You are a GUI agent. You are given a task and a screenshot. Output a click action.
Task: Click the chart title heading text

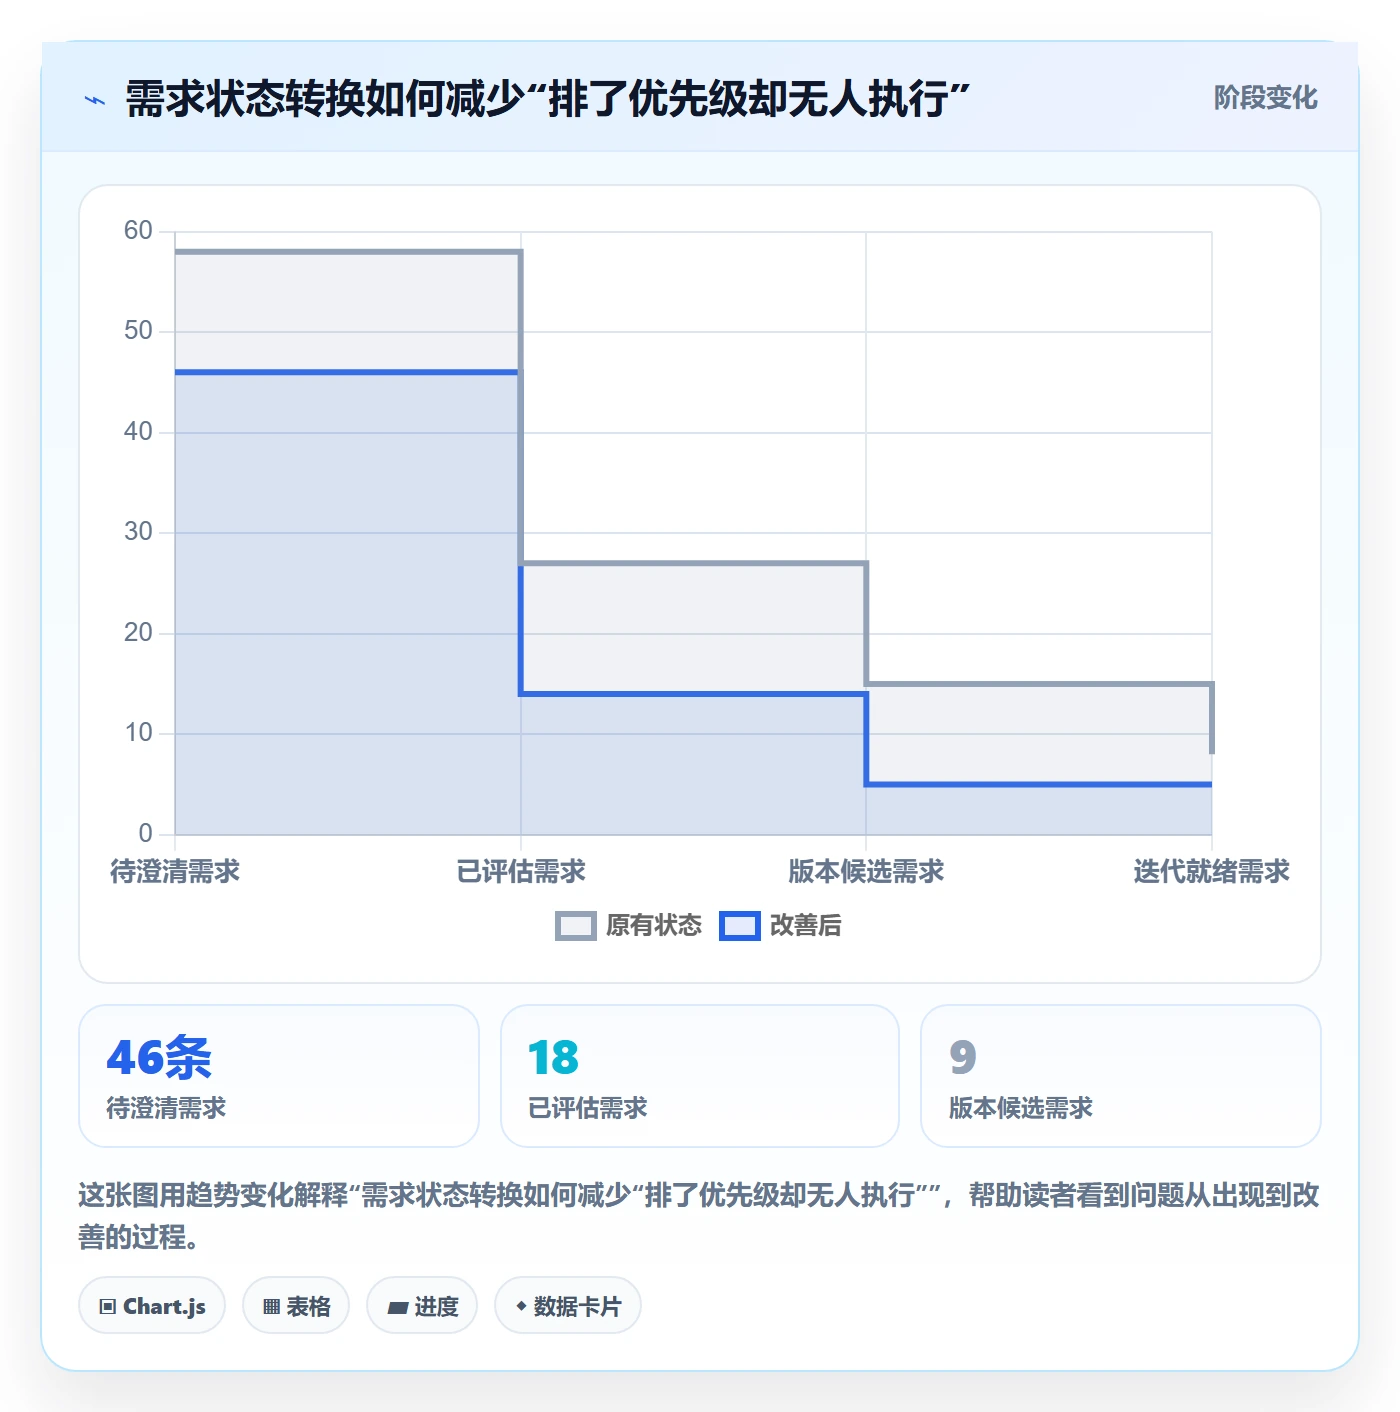[548, 100]
